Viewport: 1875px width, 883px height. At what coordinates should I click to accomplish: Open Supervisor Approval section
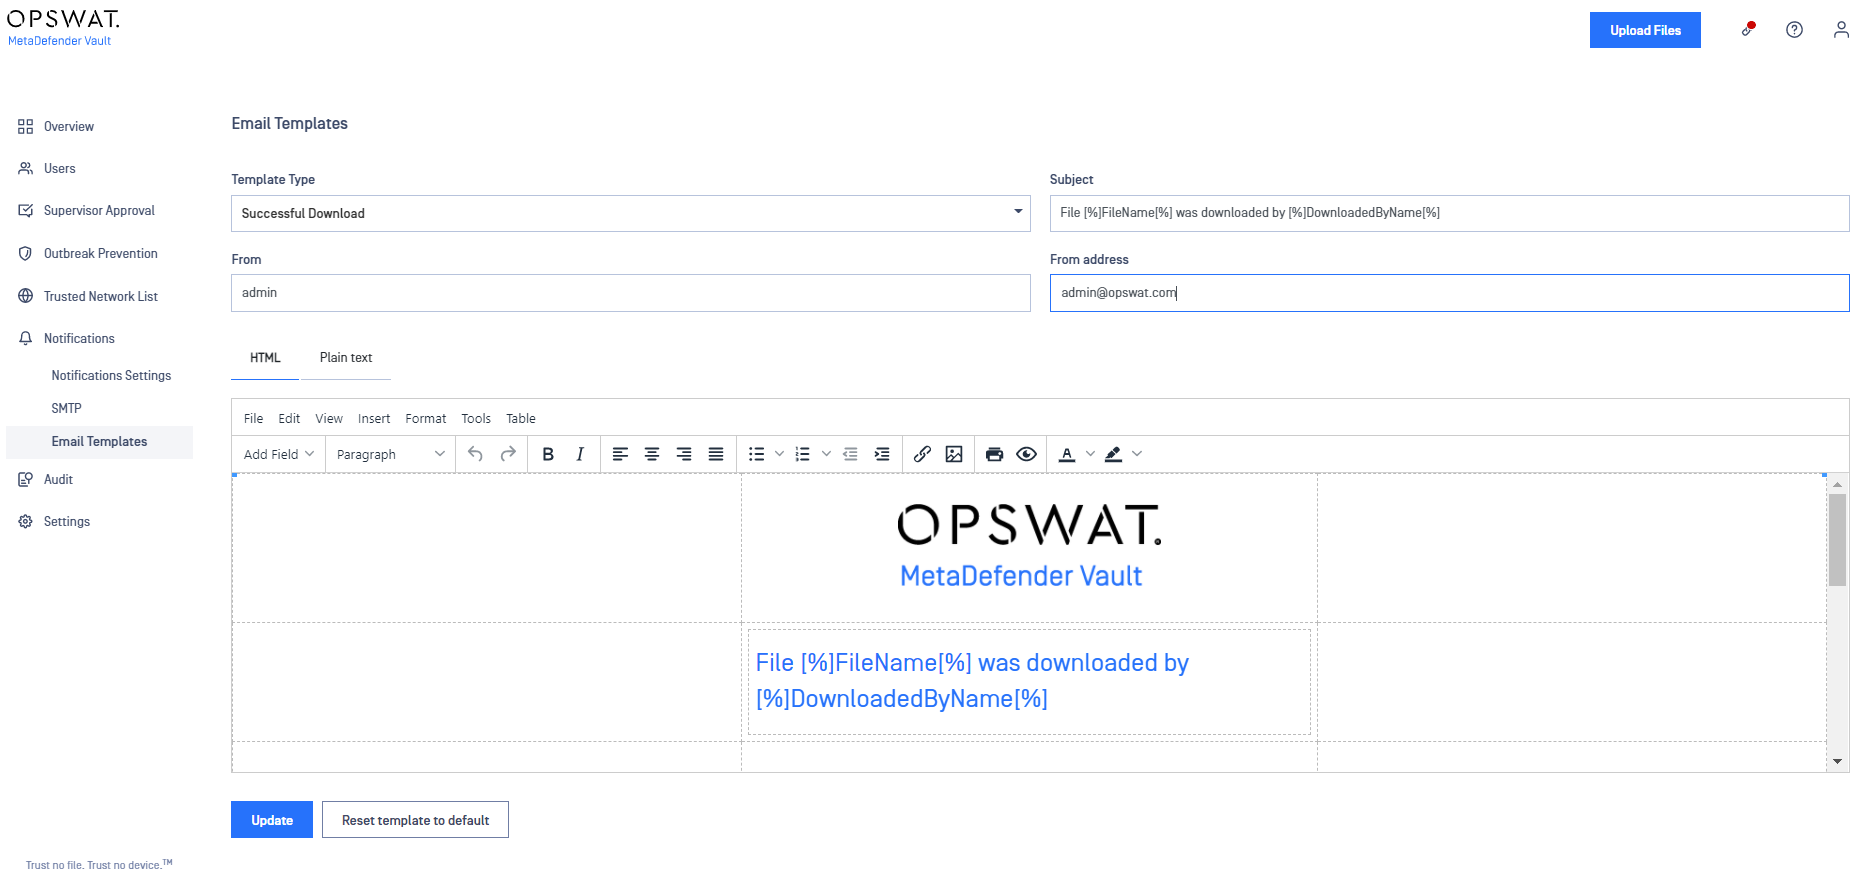point(99,211)
